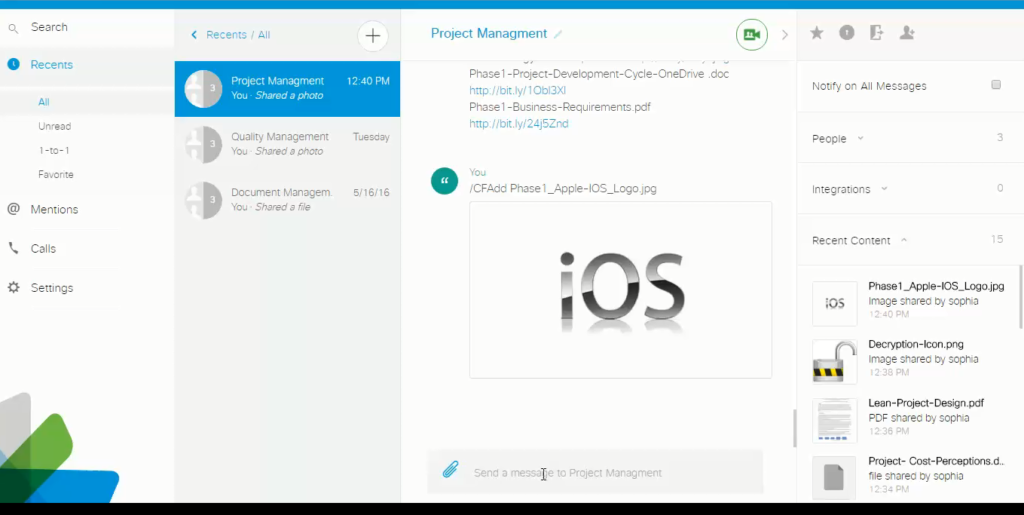The width and height of the screenshot is (1024, 515).
Task: Click Notify on All Messages label
Action: (x=869, y=86)
